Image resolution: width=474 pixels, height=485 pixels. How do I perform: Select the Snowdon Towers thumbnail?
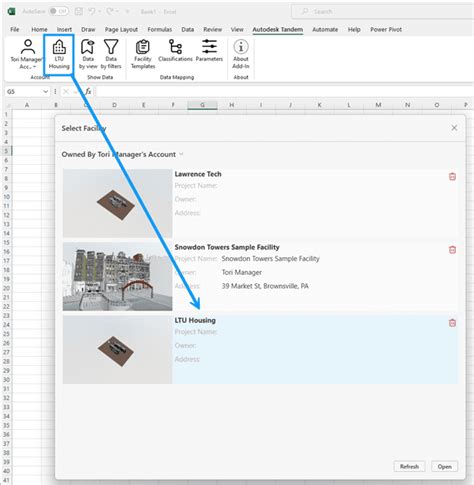pyautogui.click(x=117, y=276)
